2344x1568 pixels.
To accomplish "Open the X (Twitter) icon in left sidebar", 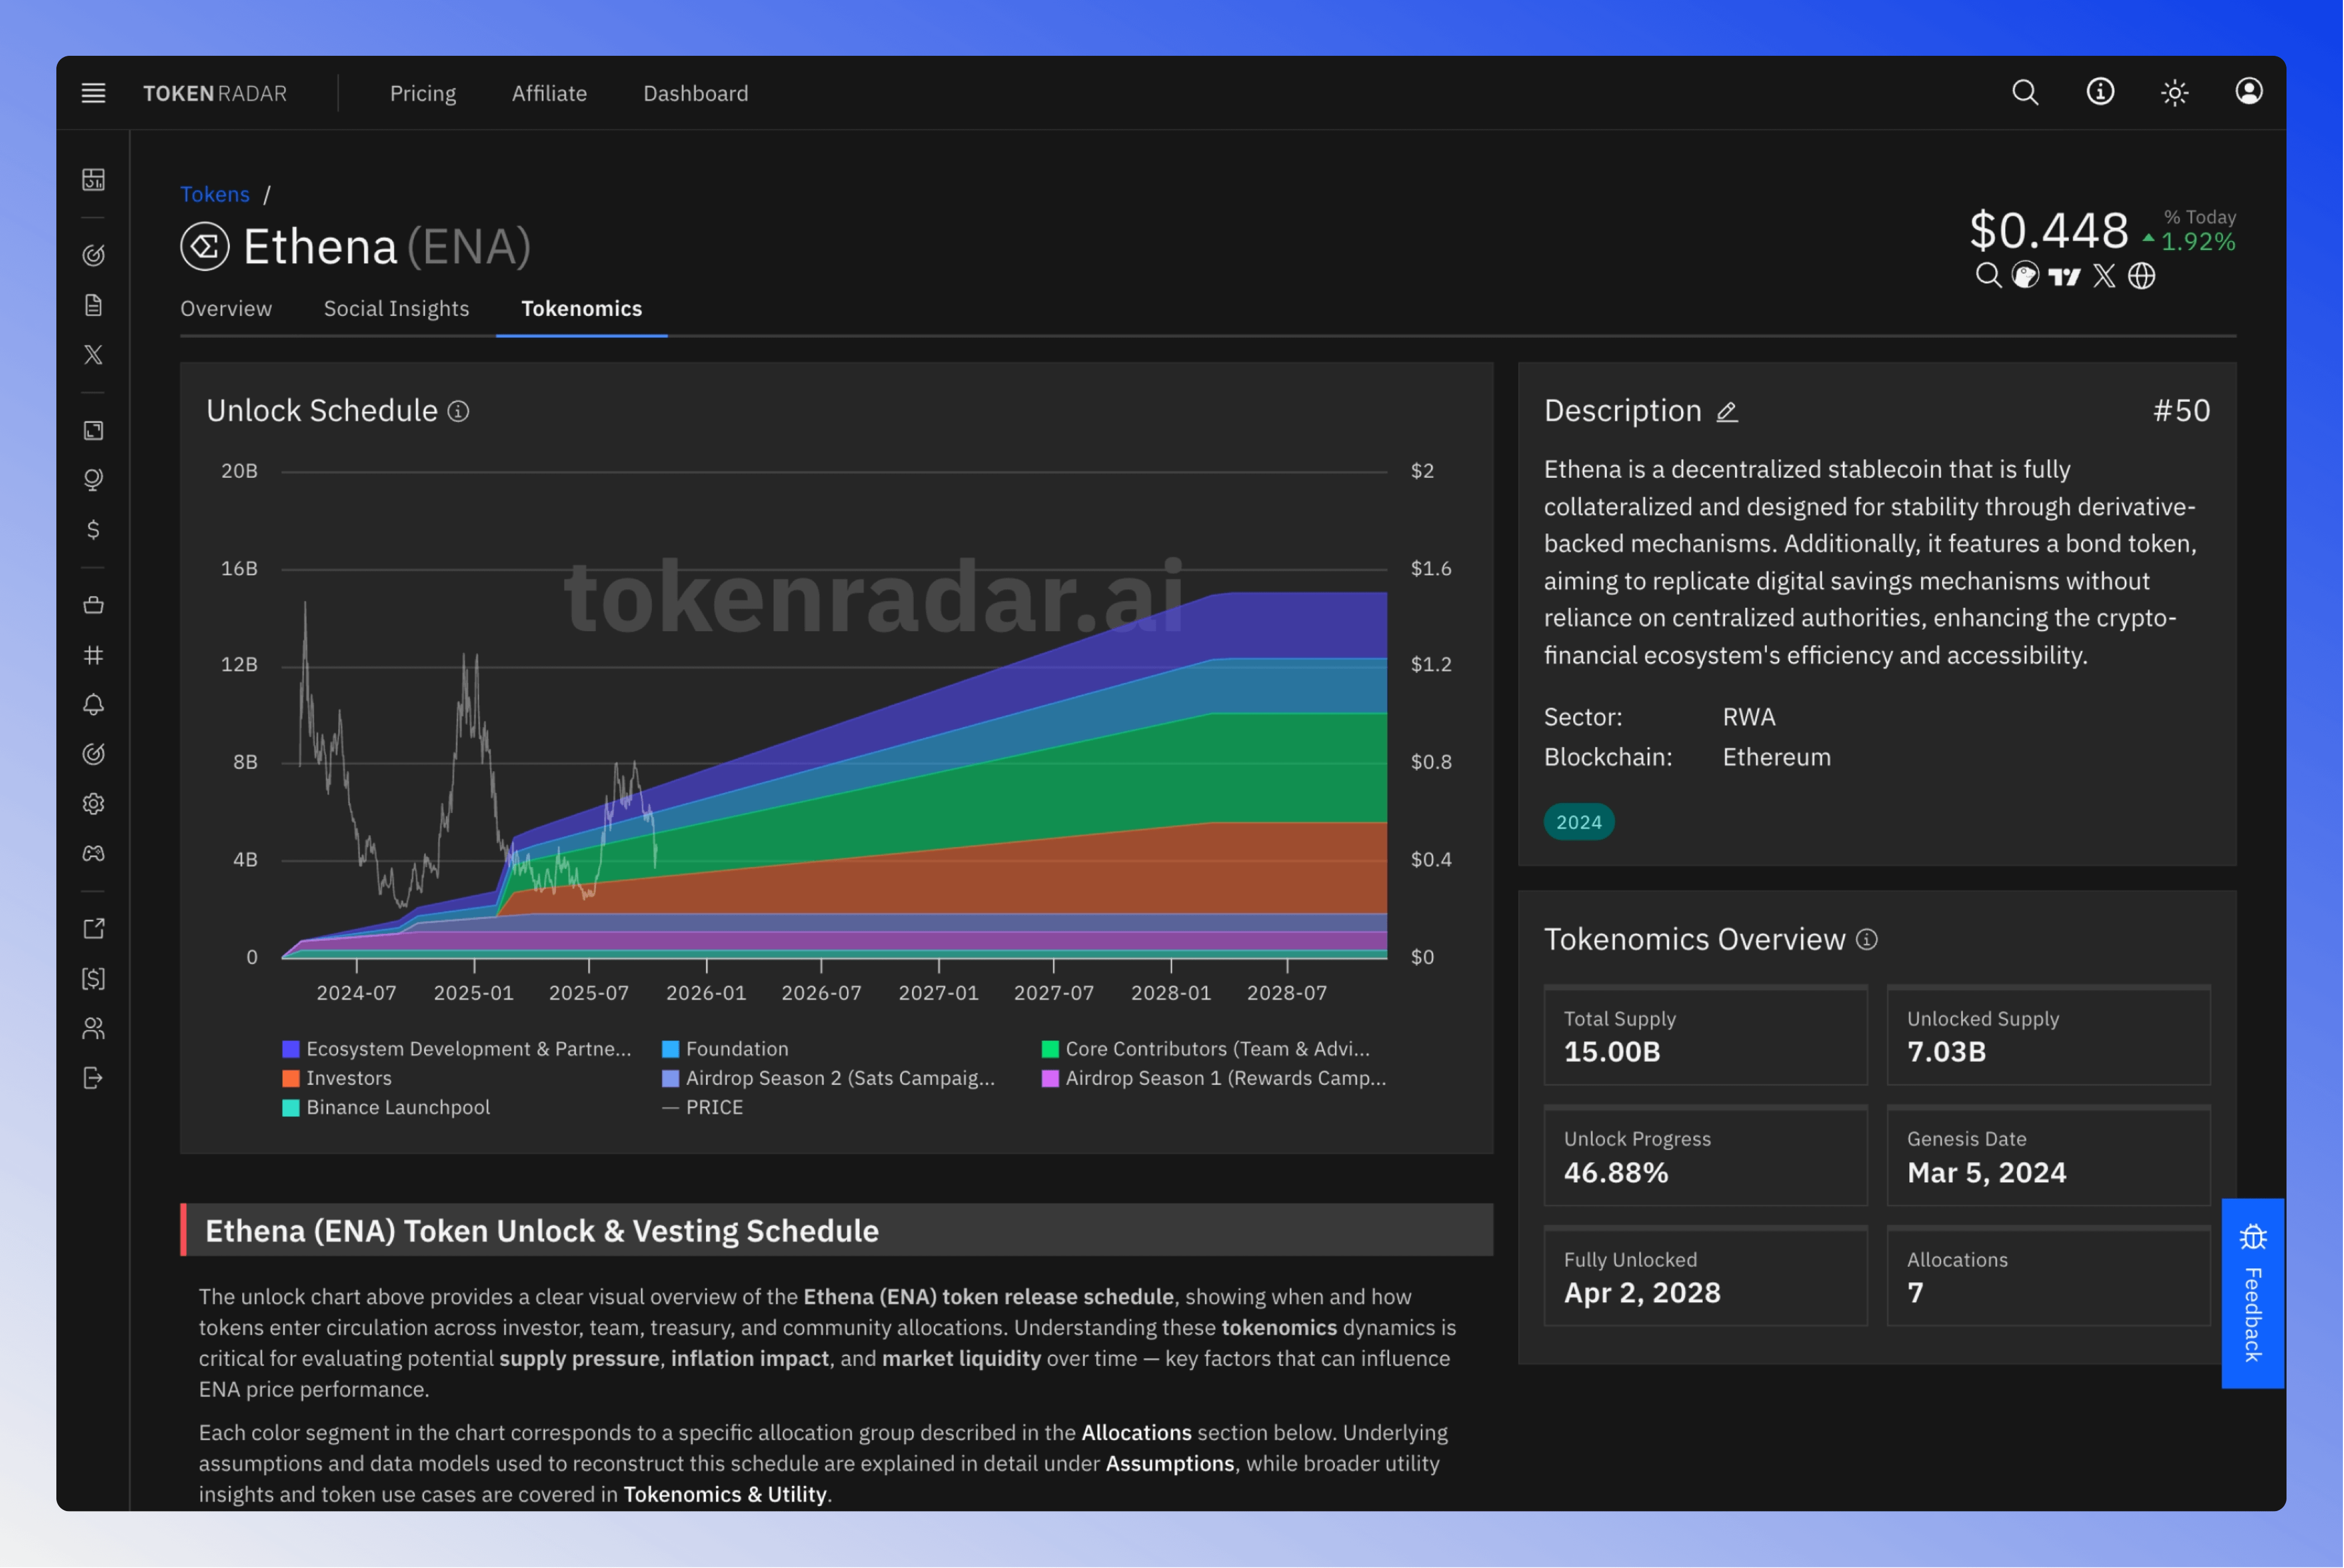I will pos(93,355).
